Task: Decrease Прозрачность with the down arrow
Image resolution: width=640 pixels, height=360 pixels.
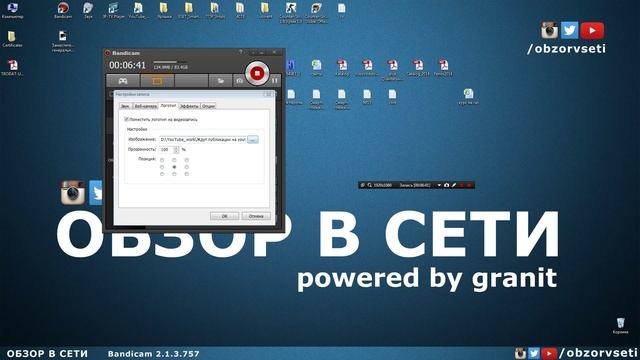Action: pos(176,151)
